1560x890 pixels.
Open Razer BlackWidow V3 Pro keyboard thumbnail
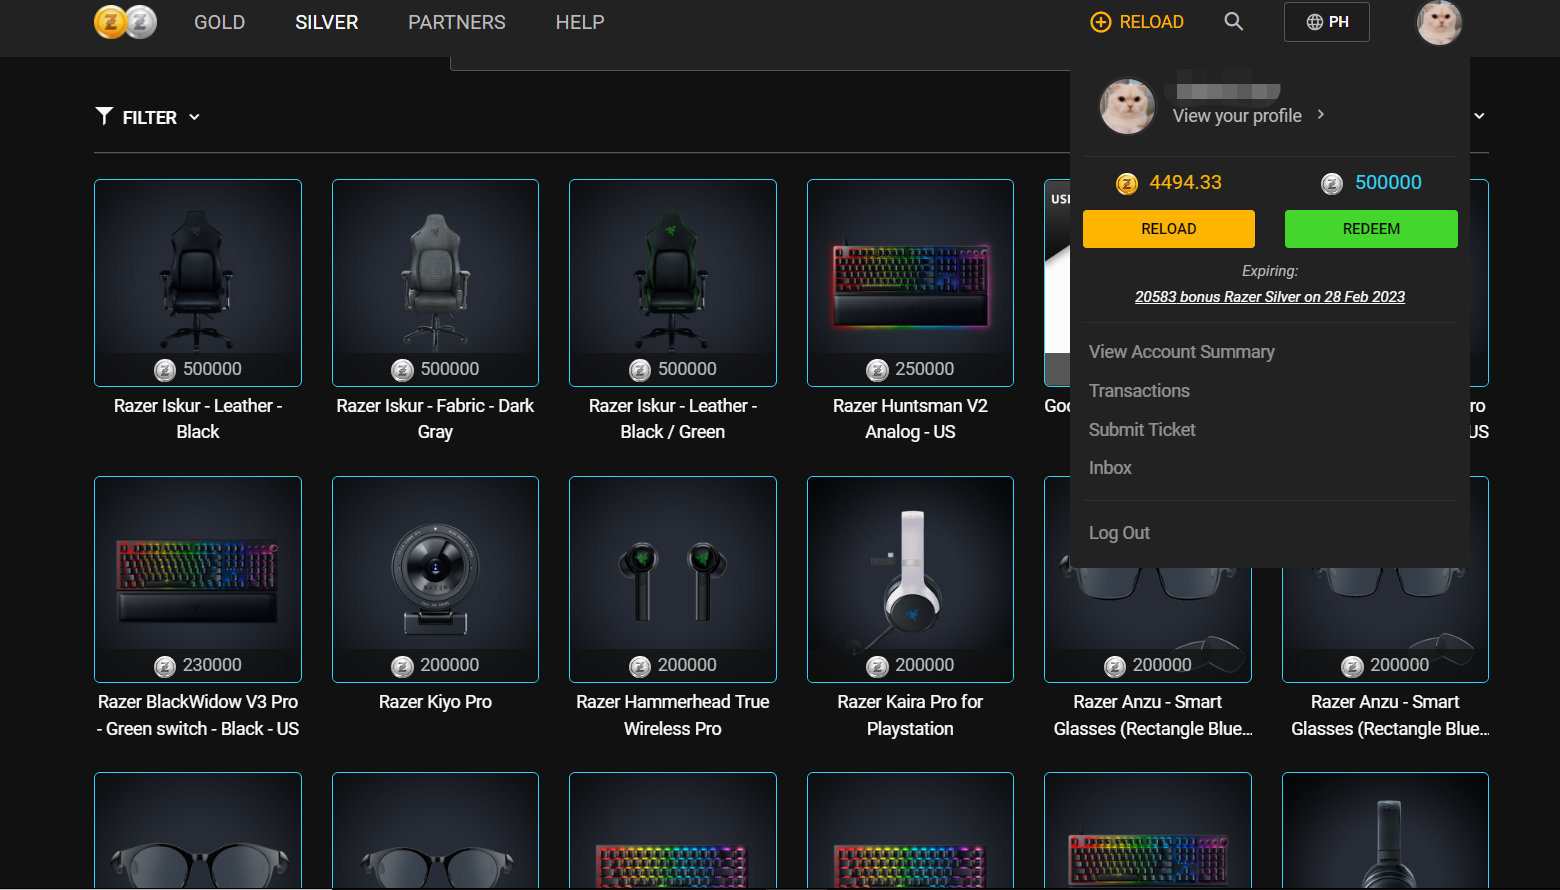tap(198, 580)
